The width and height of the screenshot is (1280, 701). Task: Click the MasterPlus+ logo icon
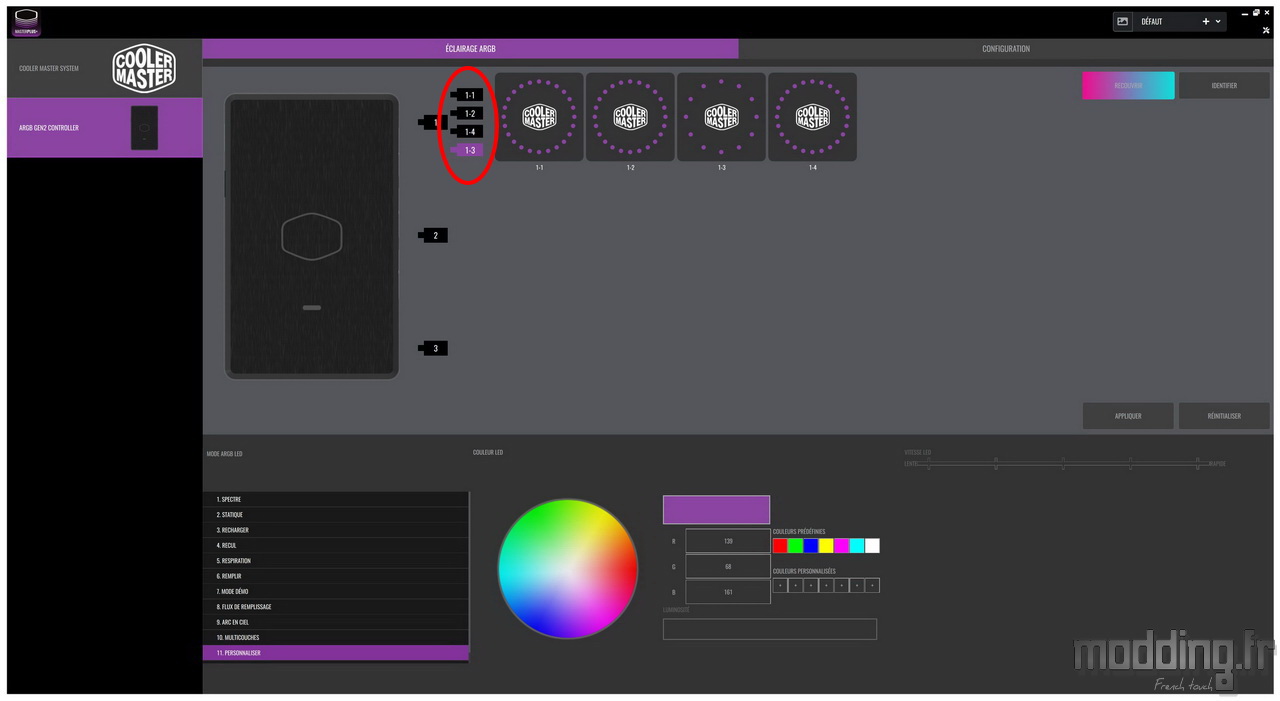[26, 22]
